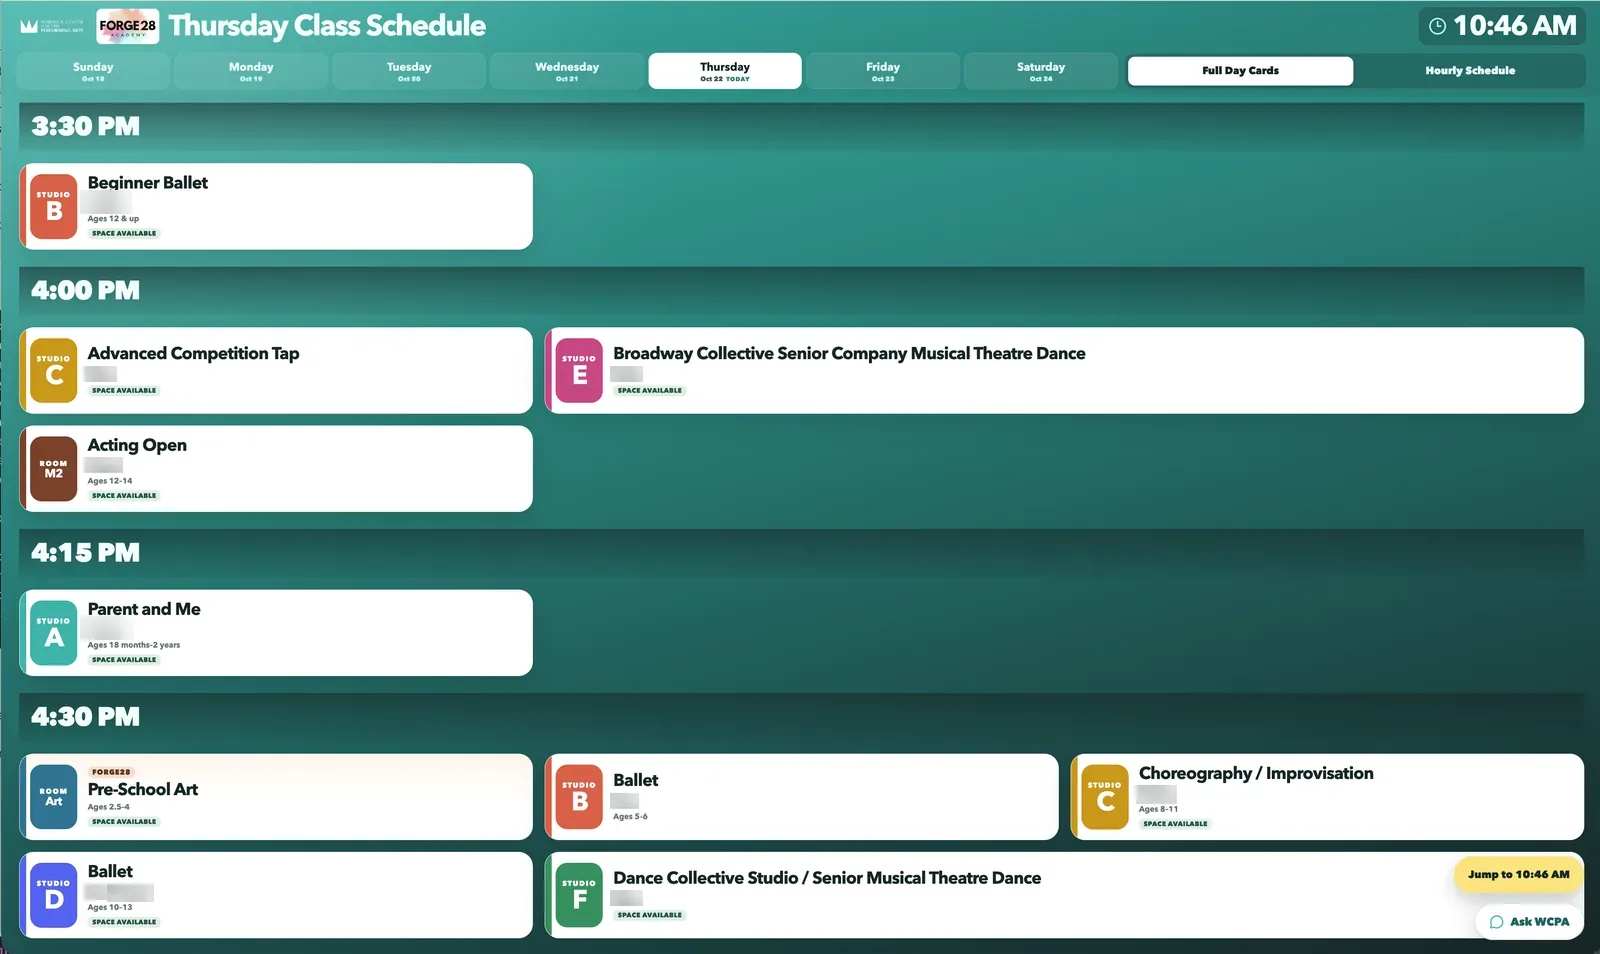Image resolution: width=1600 pixels, height=954 pixels.
Task: Switch to the Hourly Schedule view
Action: (x=1470, y=71)
